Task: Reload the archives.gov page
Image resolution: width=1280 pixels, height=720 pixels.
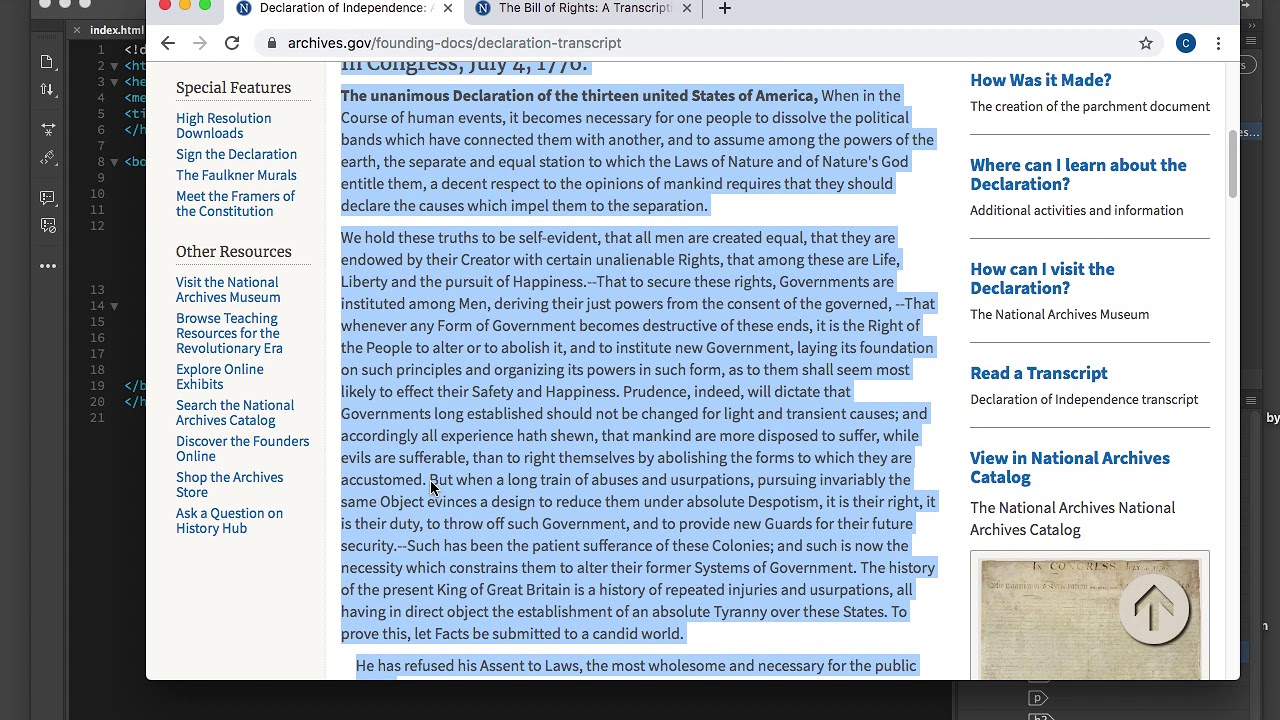Action: 232,43
